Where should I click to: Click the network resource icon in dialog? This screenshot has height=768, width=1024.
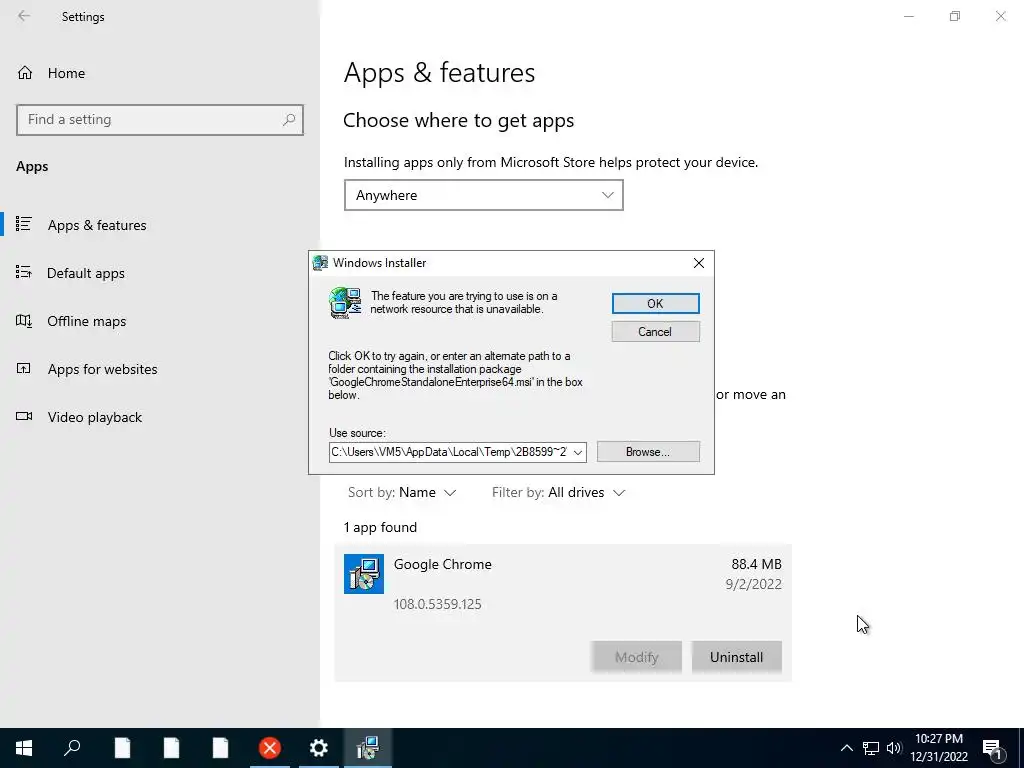[345, 303]
